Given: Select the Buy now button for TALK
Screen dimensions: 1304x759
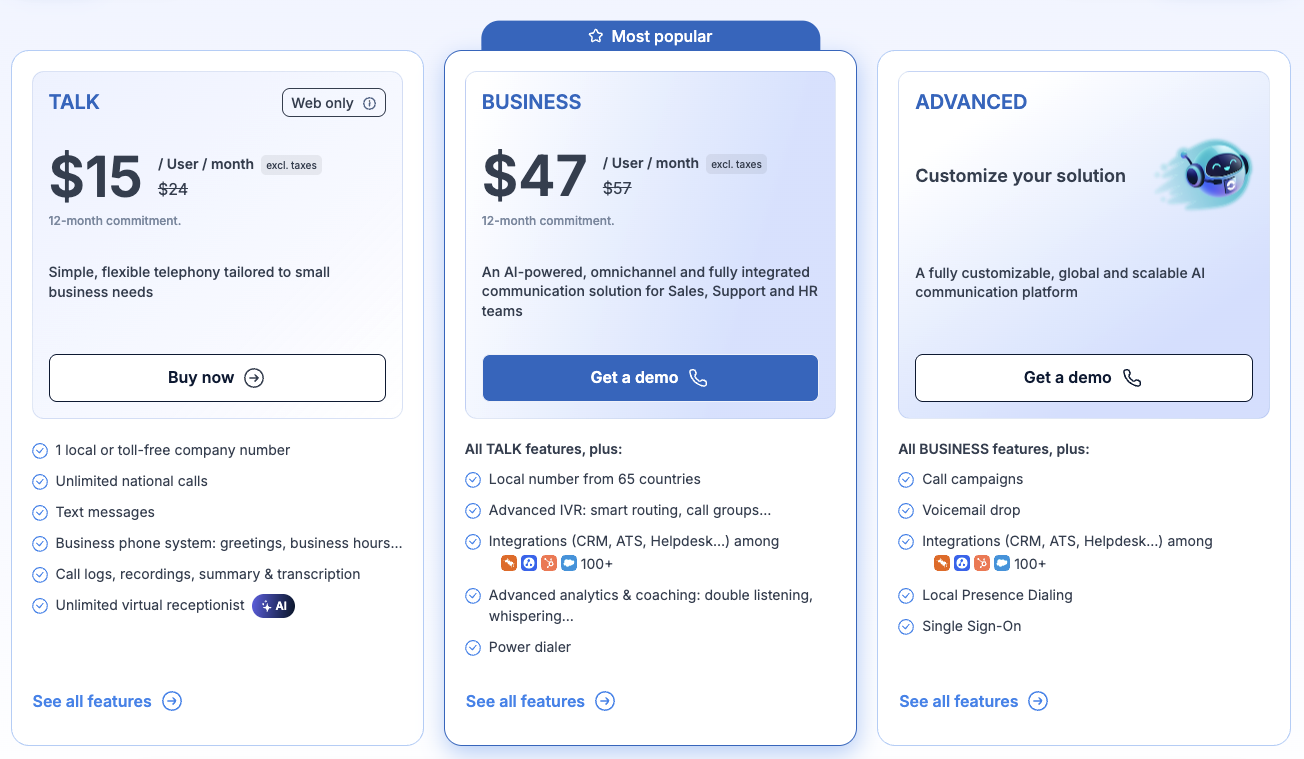Looking at the screenshot, I should [217, 378].
